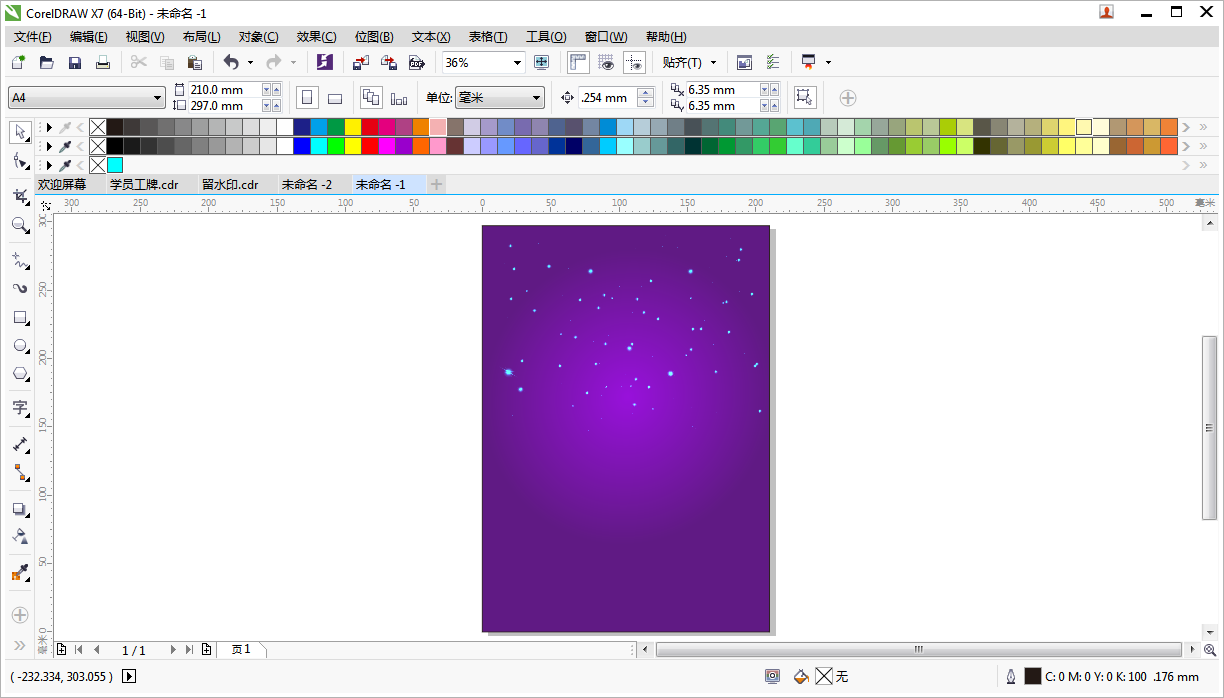Select the Polygon tool
The image size is (1224, 698).
coord(19,374)
